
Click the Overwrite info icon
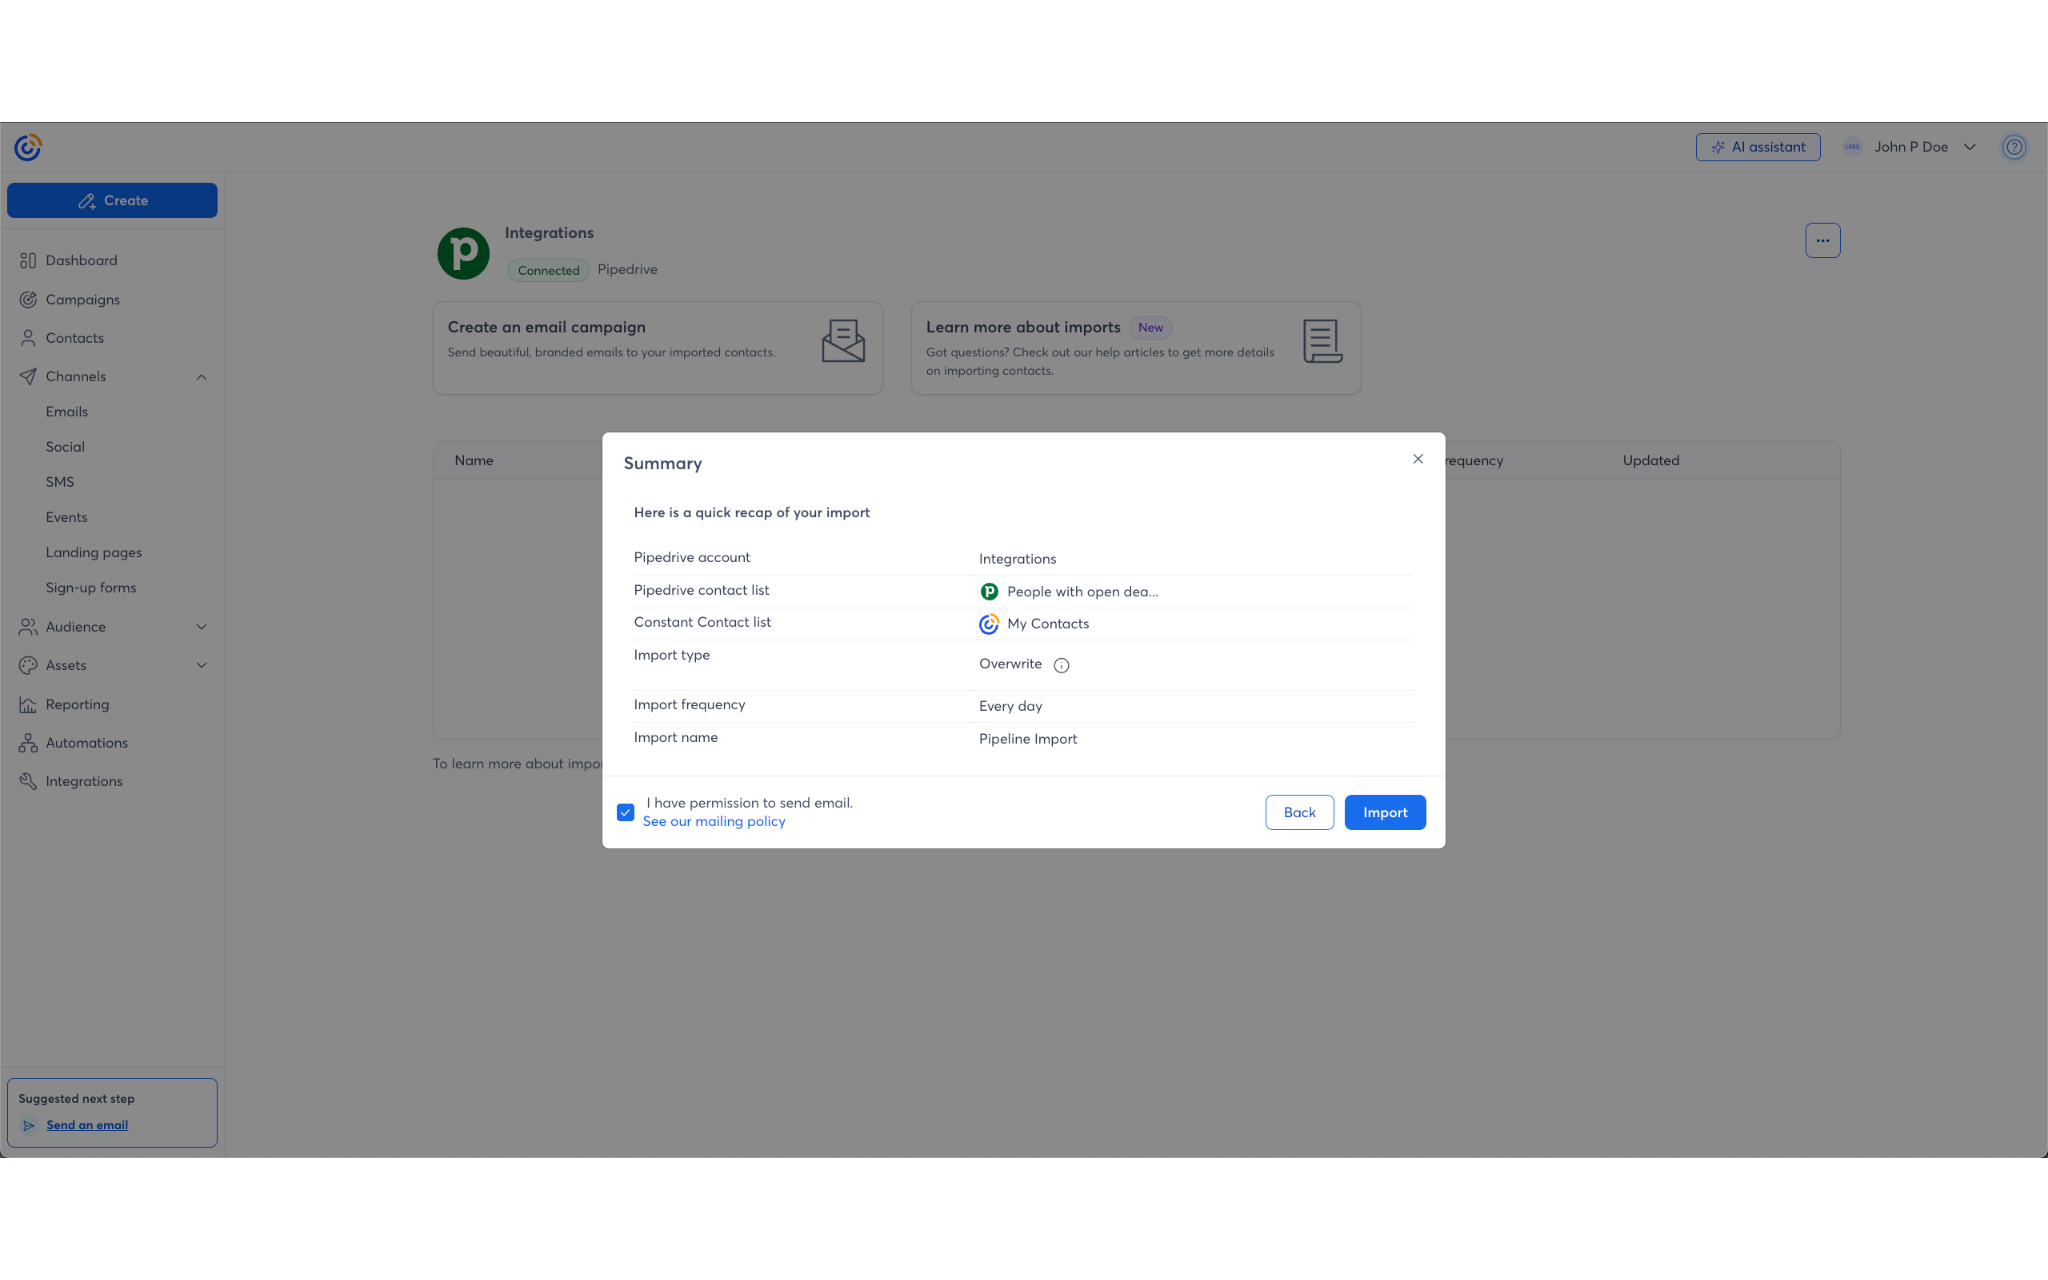tap(1061, 665)
